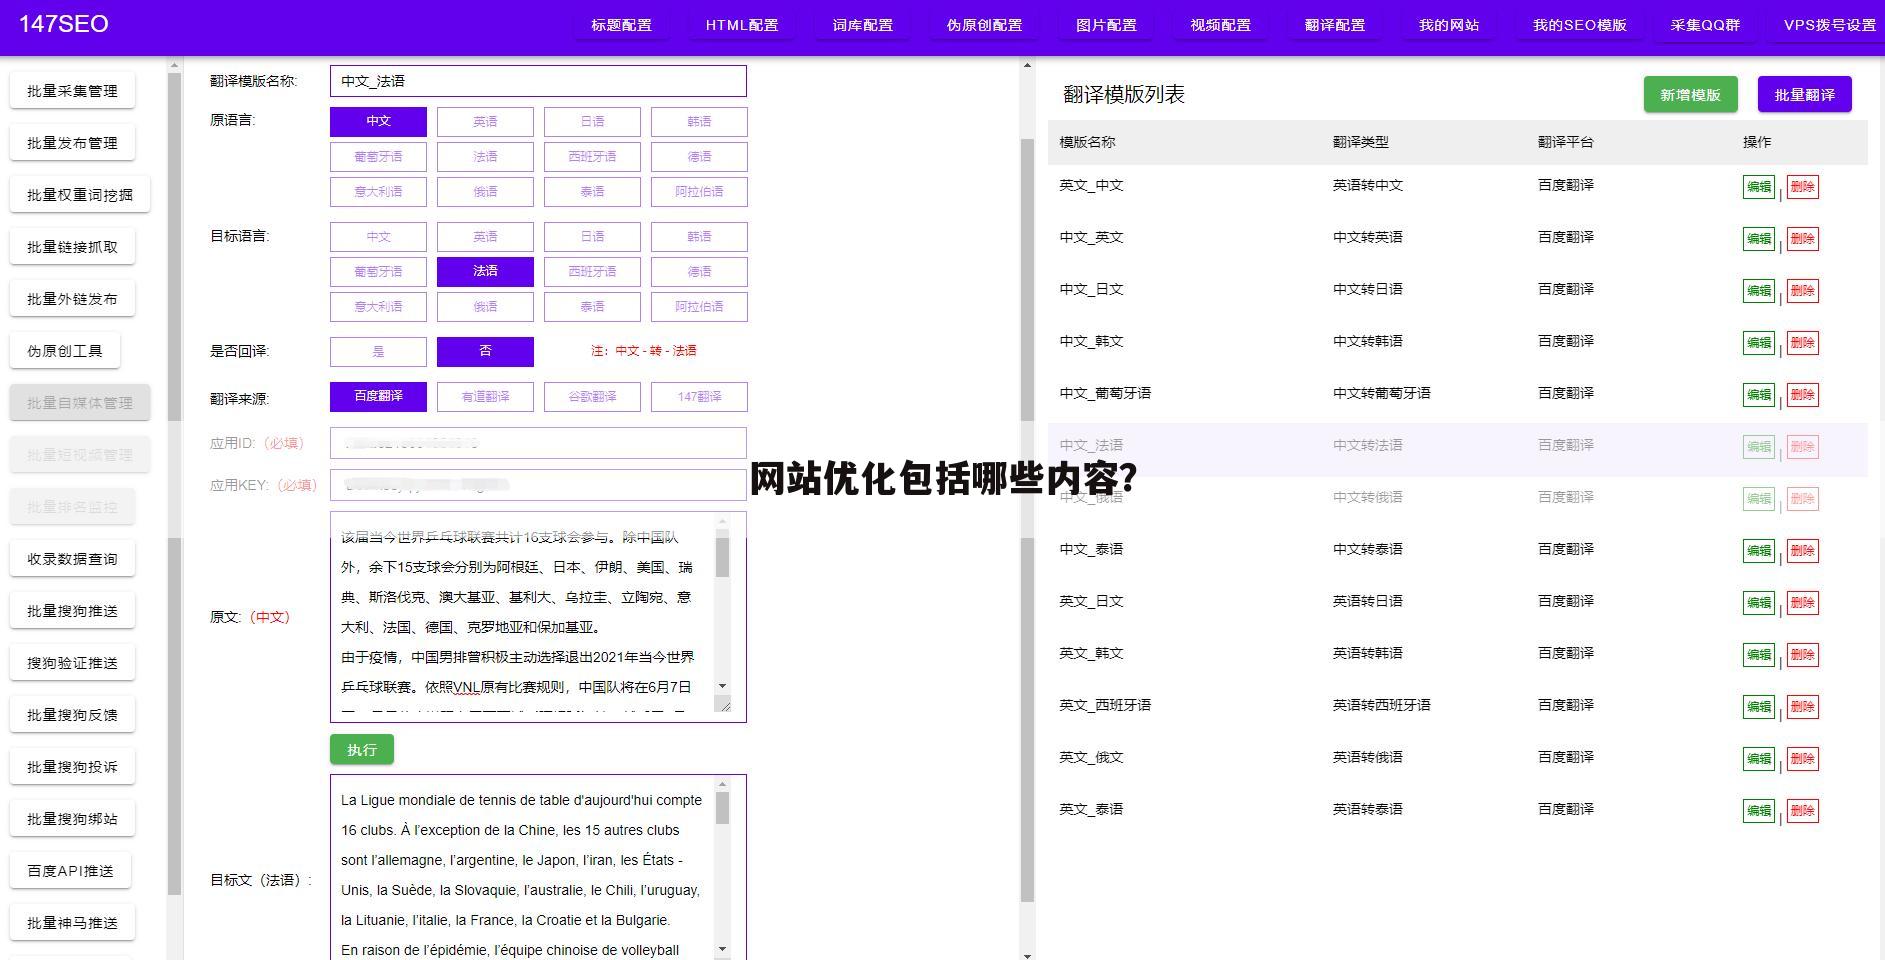This screenshot has width=1885, height=960.
Task: Click the 147SEO logo
Action: coord(63,24)
